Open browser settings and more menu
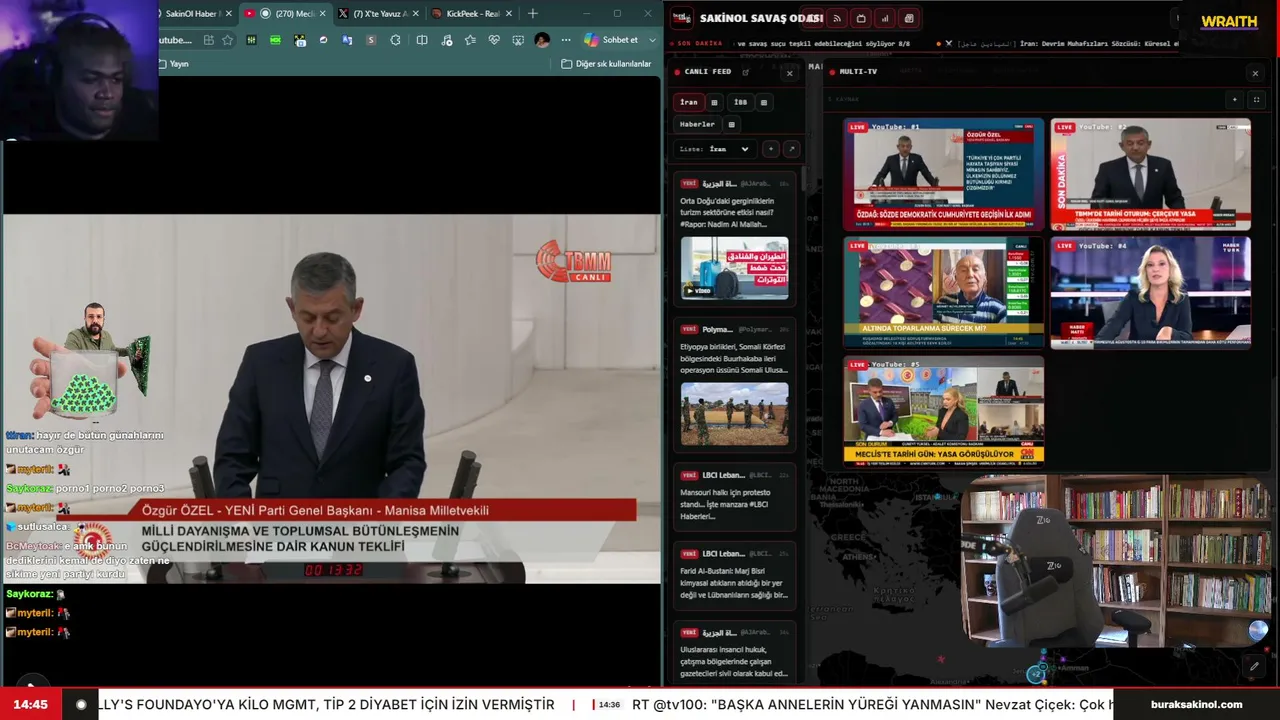Image resolution: width=1280 pixels, height=720 pixels. 566,40
